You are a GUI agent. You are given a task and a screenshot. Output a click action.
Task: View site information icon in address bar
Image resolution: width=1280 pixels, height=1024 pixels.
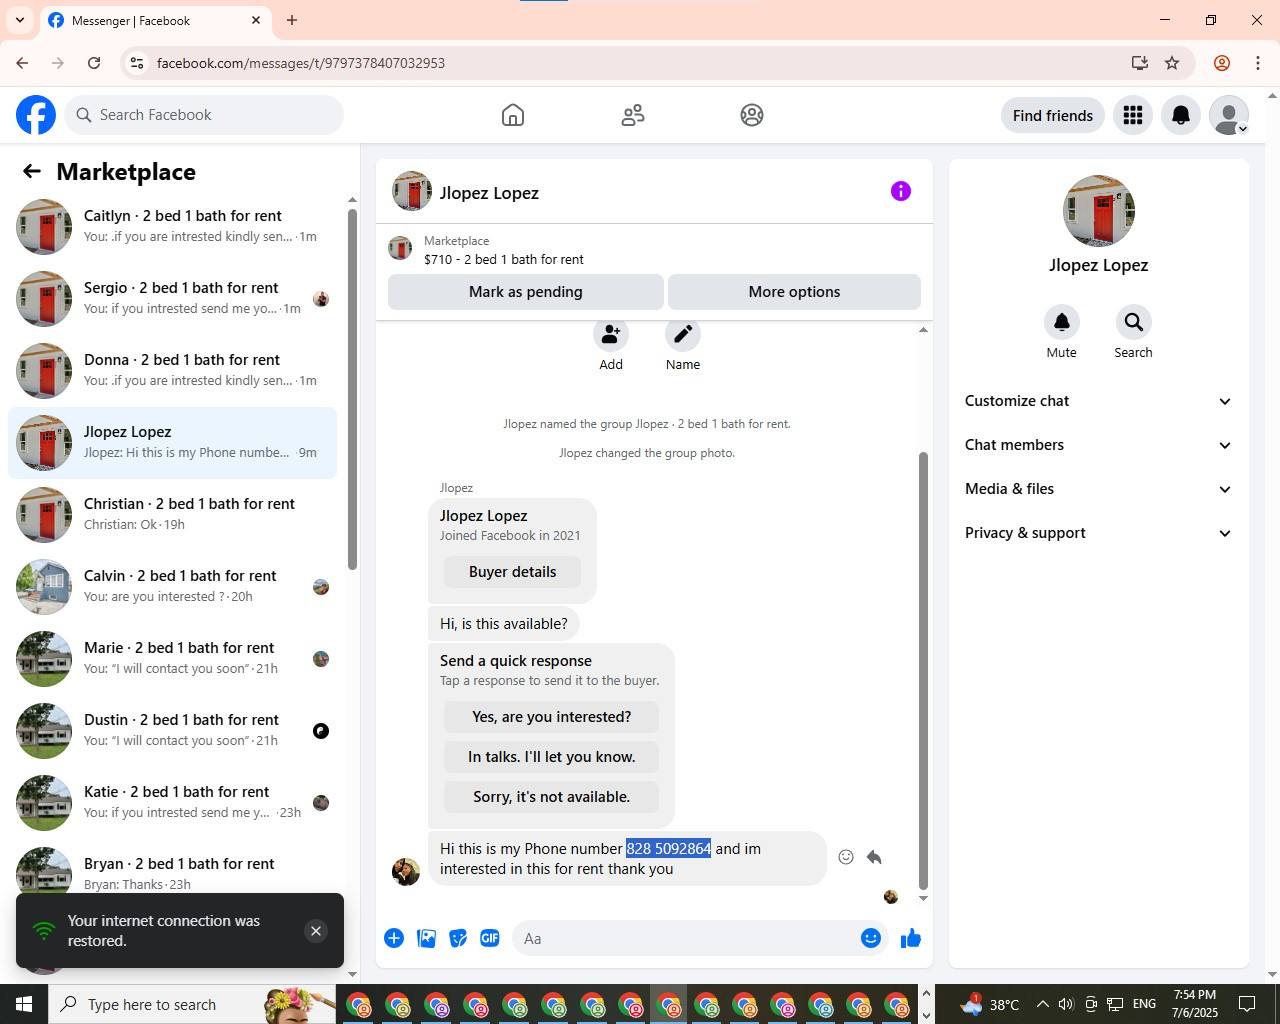(x=137, y=63)
